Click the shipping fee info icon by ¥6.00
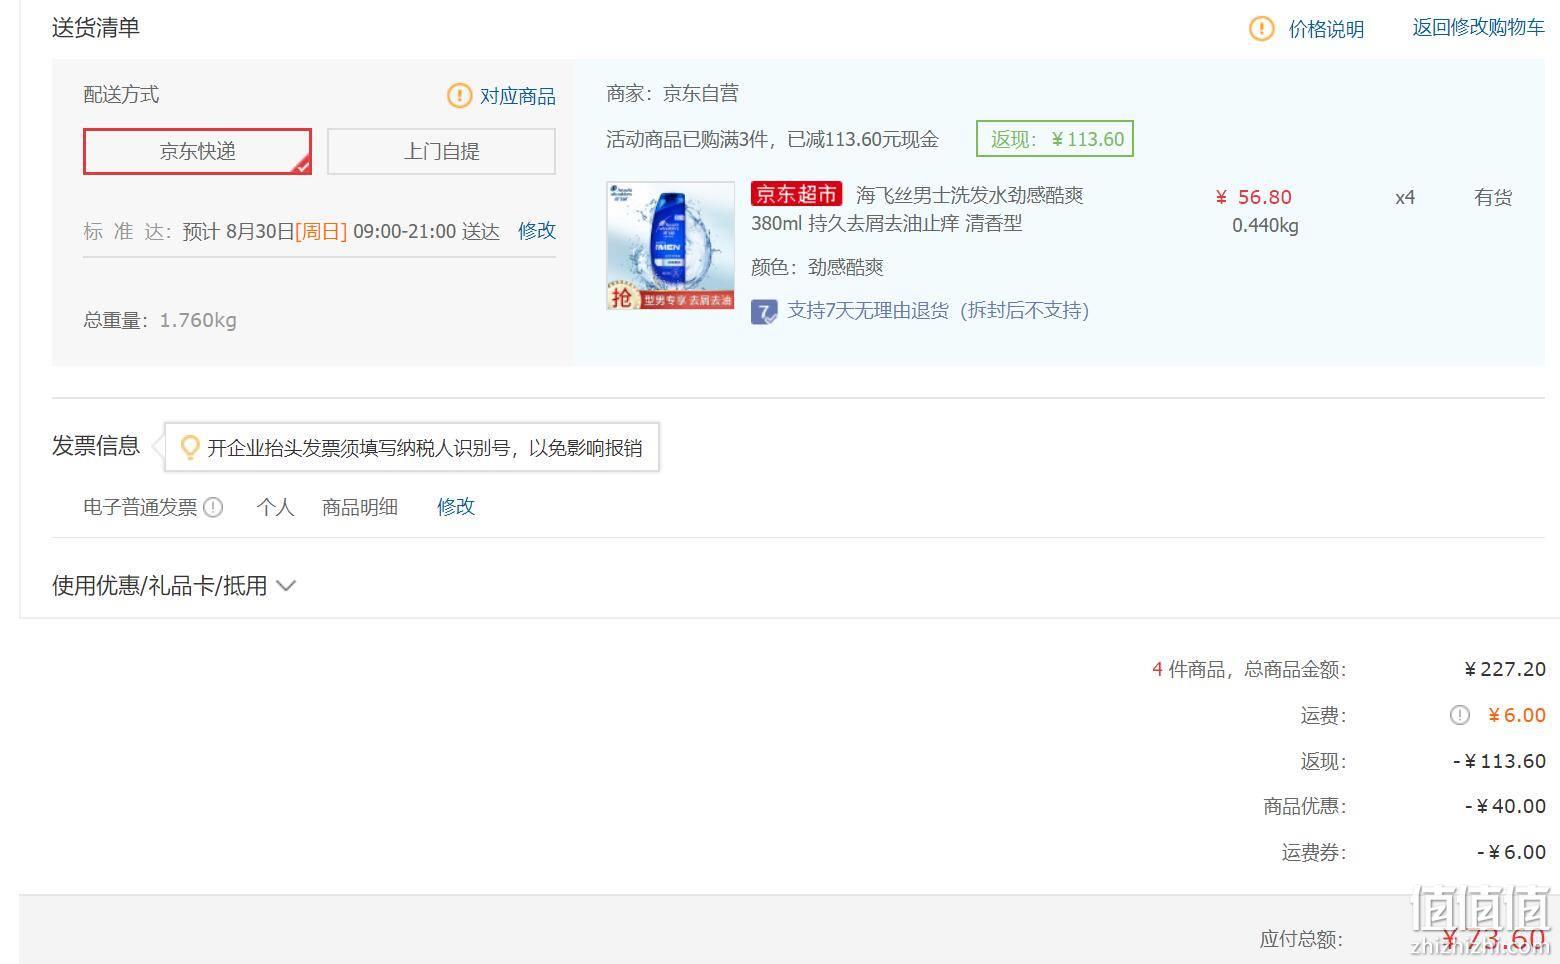The height and width of the screenshot is (964, 1560). point(1460,715)
